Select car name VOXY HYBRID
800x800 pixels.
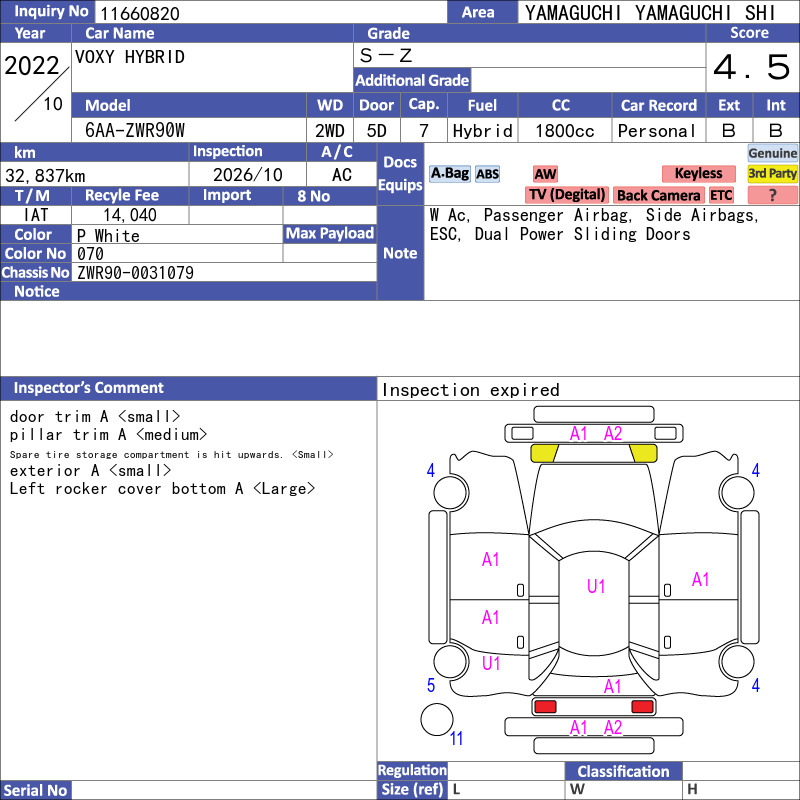point(130,57)
